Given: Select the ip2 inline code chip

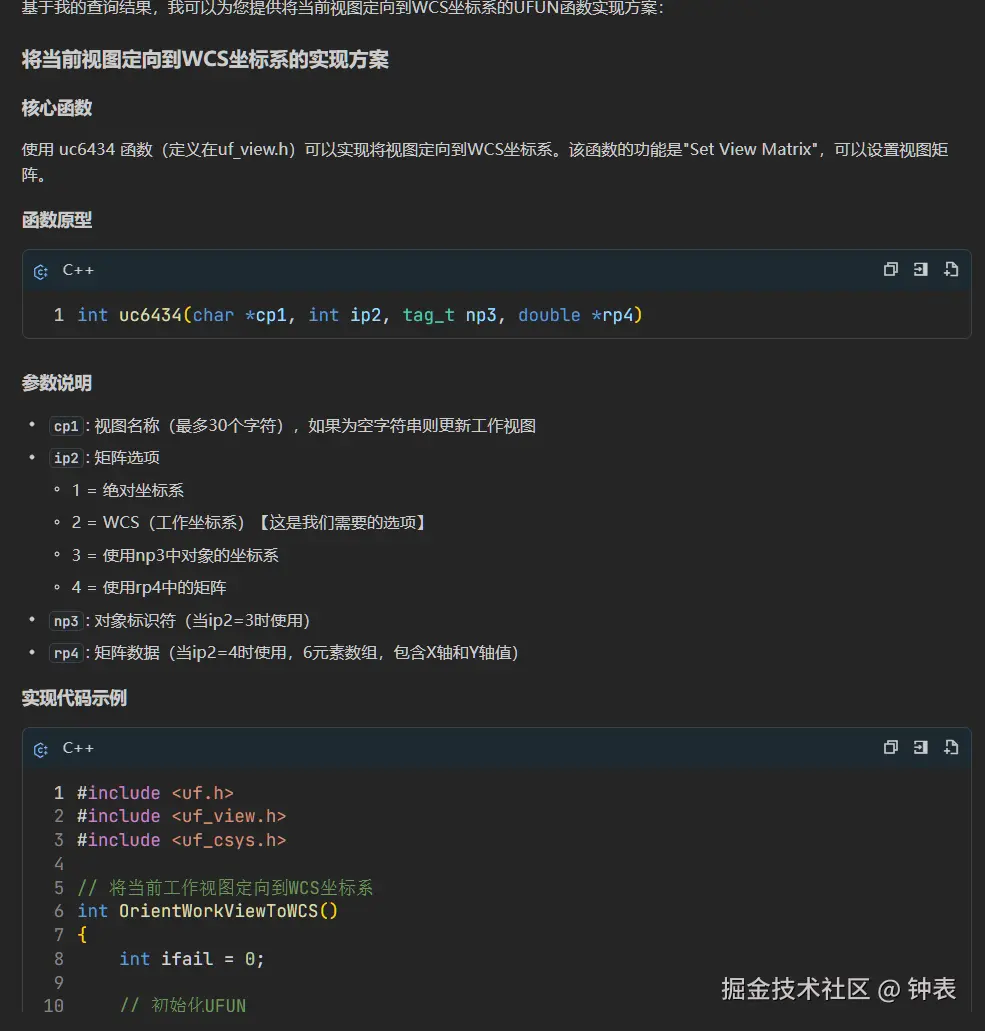Looking at the screenshot, I should point(66,458).
